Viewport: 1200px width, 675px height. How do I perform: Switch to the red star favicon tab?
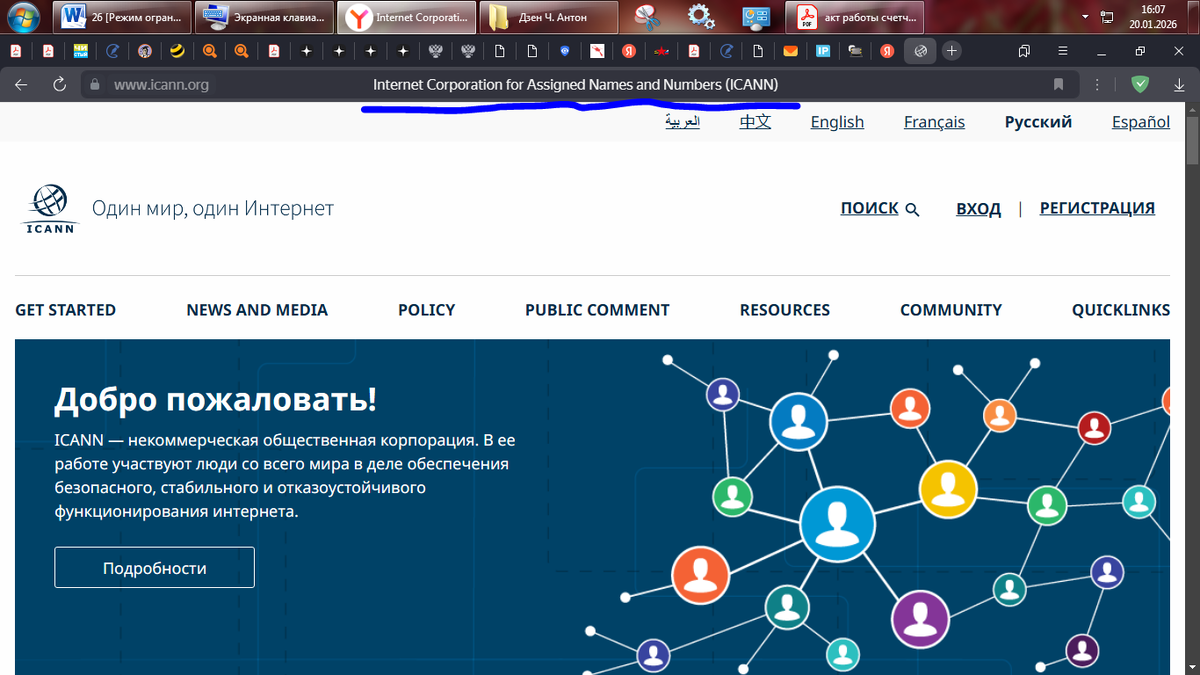pos(661,50)
